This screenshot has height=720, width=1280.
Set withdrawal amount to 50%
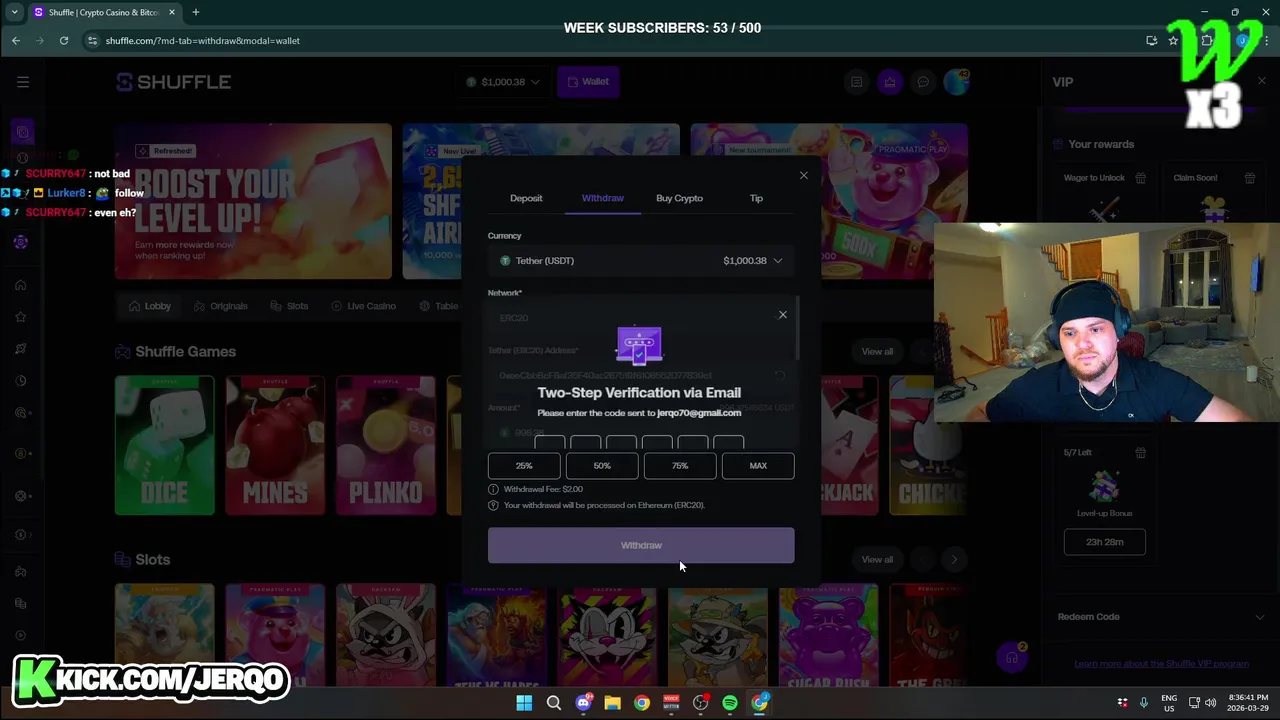pyautogui.click(x=602, y=466)
